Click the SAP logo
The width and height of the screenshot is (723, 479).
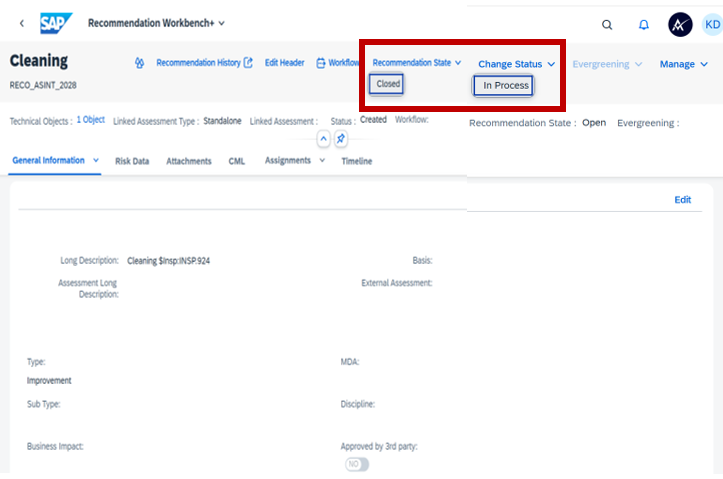tap(56, 23)
